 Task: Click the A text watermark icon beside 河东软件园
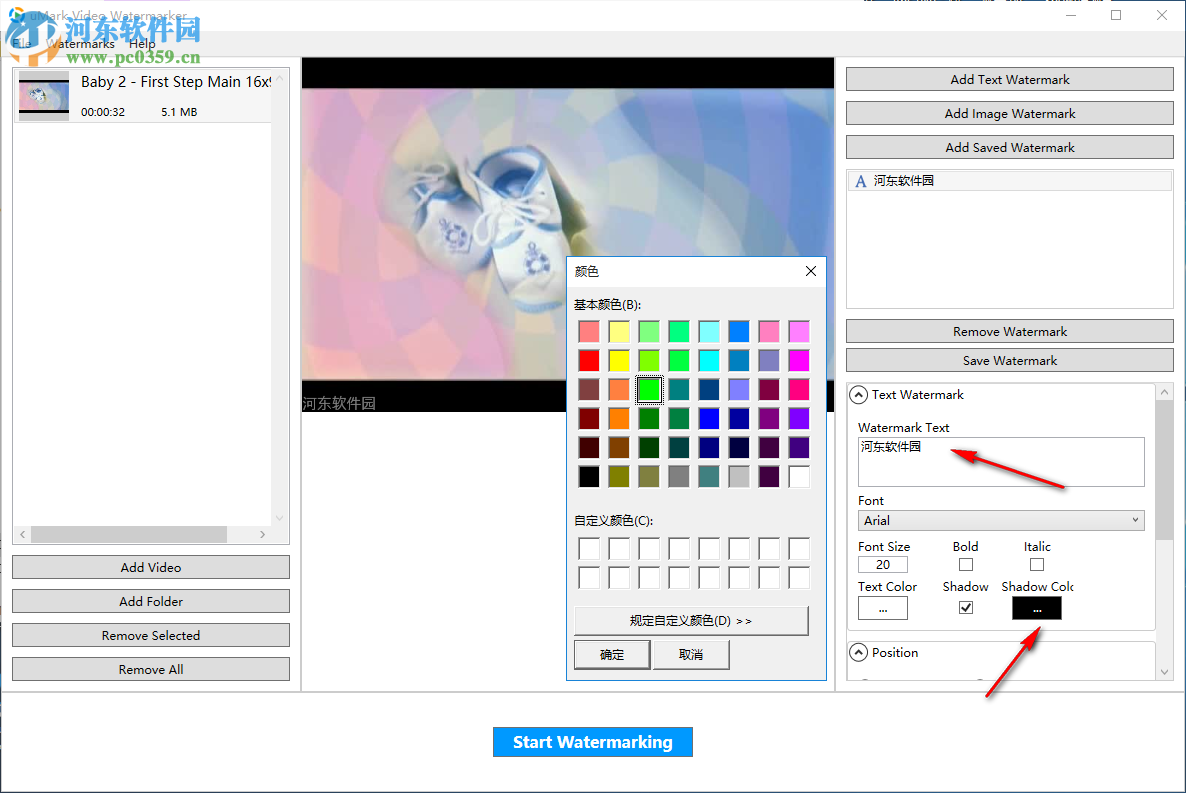pos(861,181)
